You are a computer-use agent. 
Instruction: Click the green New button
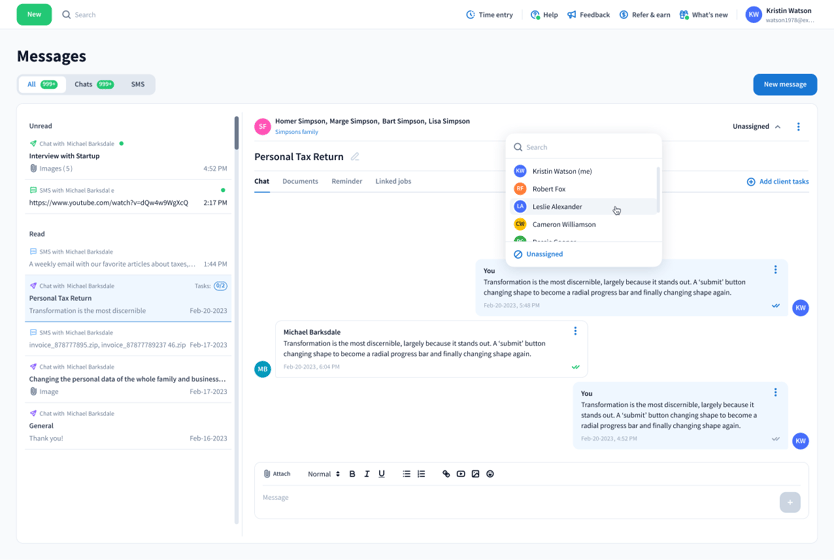(x=34, y=14)
